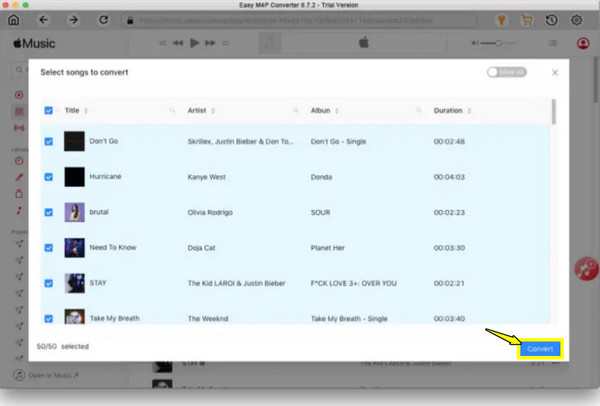The image size is (600, 406).
Task: Uncheck the brutal song checkbox
Action: (x=49, y=212)
